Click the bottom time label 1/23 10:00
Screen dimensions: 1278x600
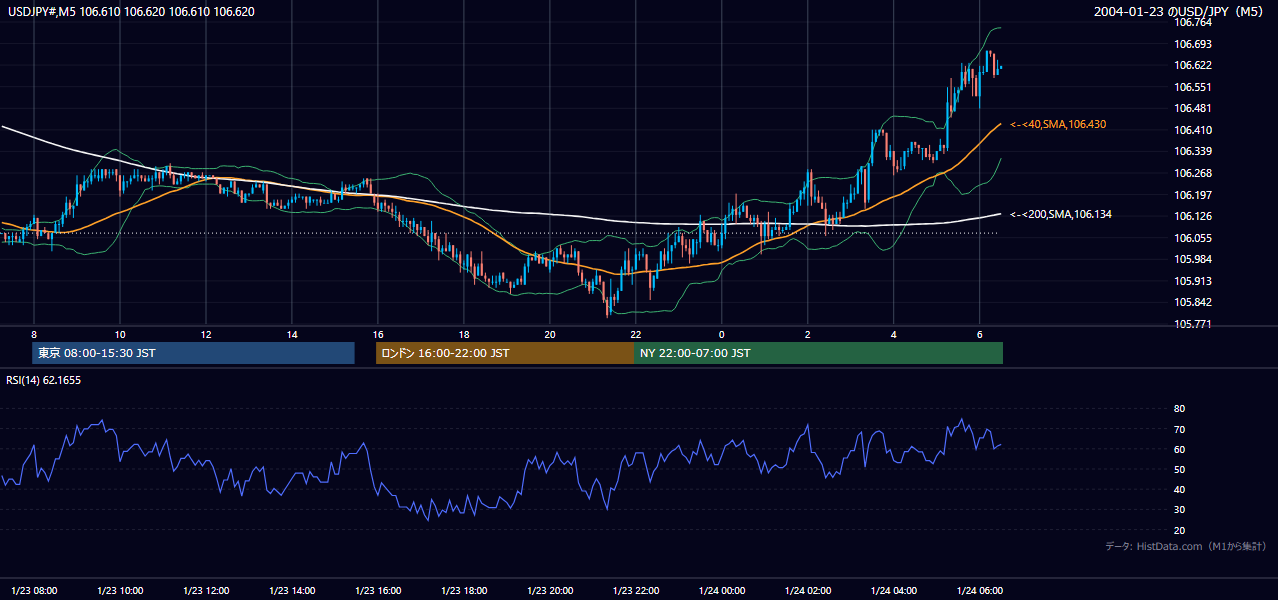120,590
